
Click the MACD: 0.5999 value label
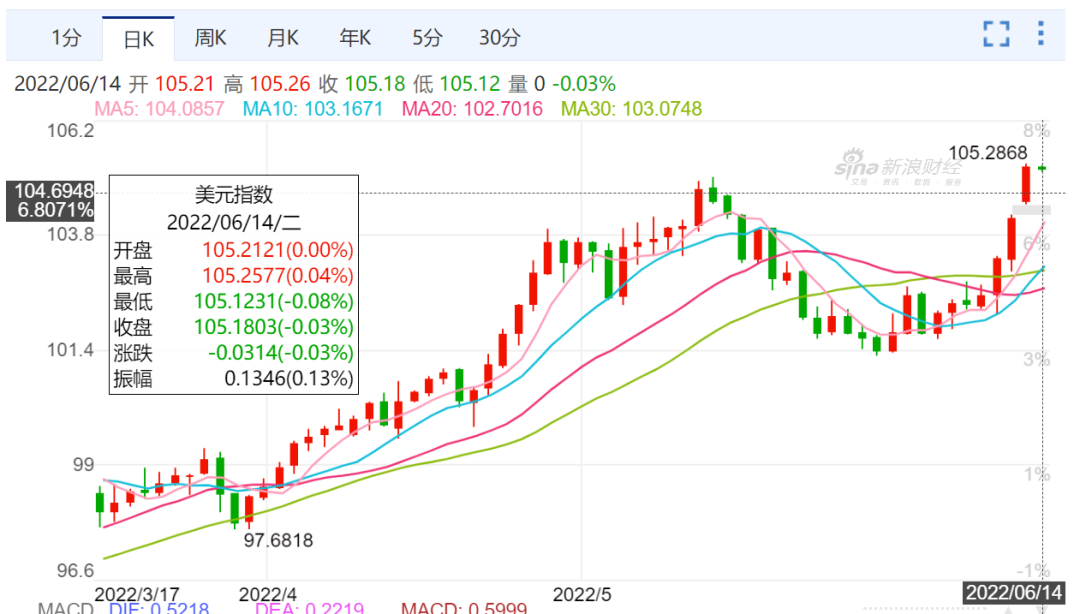(x=464, y=609)
